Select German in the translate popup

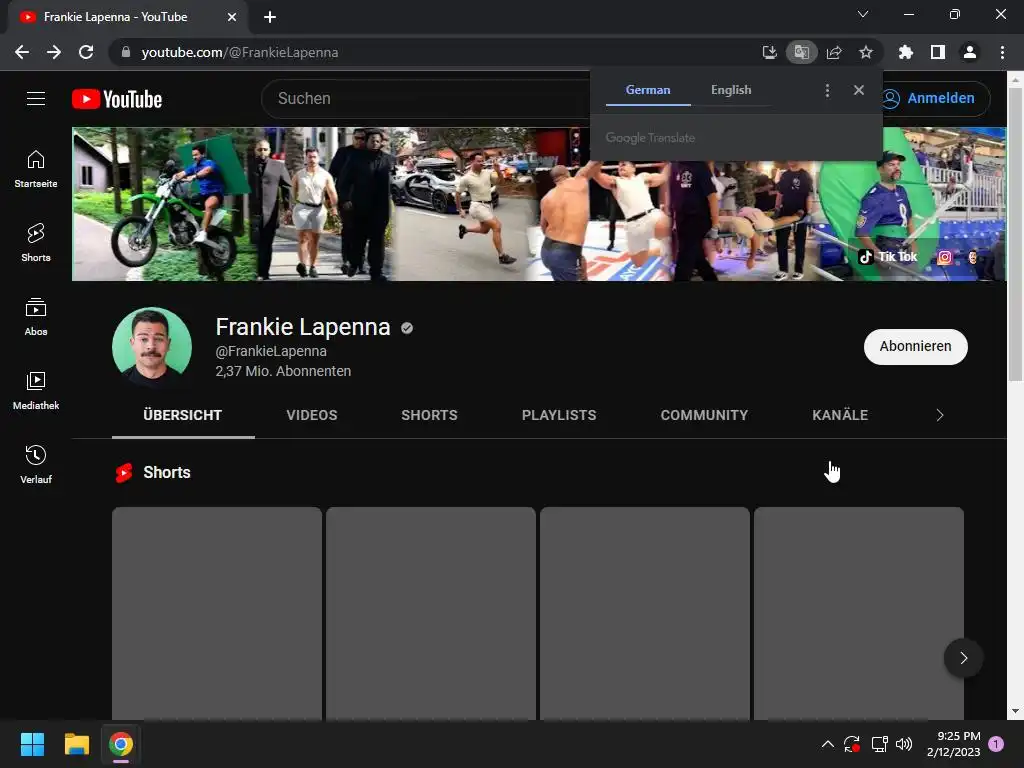pyautogui.click(x=648, y=90)
